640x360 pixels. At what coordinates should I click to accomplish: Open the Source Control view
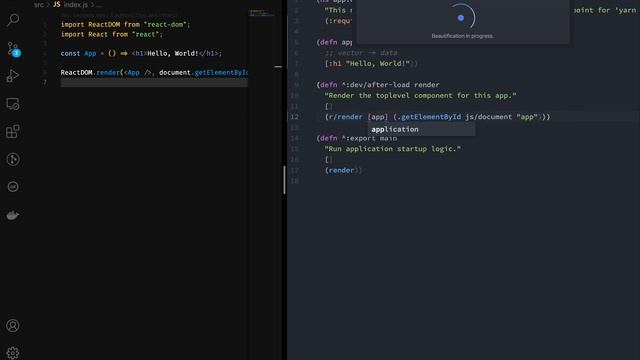(x=13, y=49)
